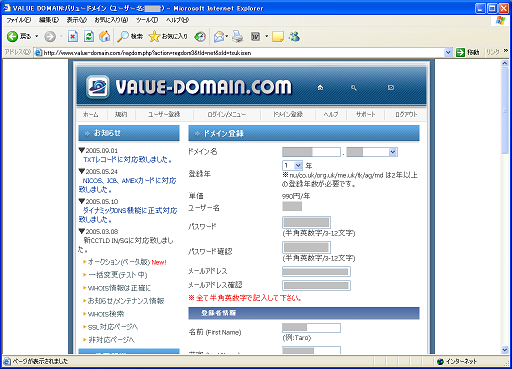The height and width of the screenshot is (369, 512).
Task: Click the search icon in site header
Action: [354, 88]
